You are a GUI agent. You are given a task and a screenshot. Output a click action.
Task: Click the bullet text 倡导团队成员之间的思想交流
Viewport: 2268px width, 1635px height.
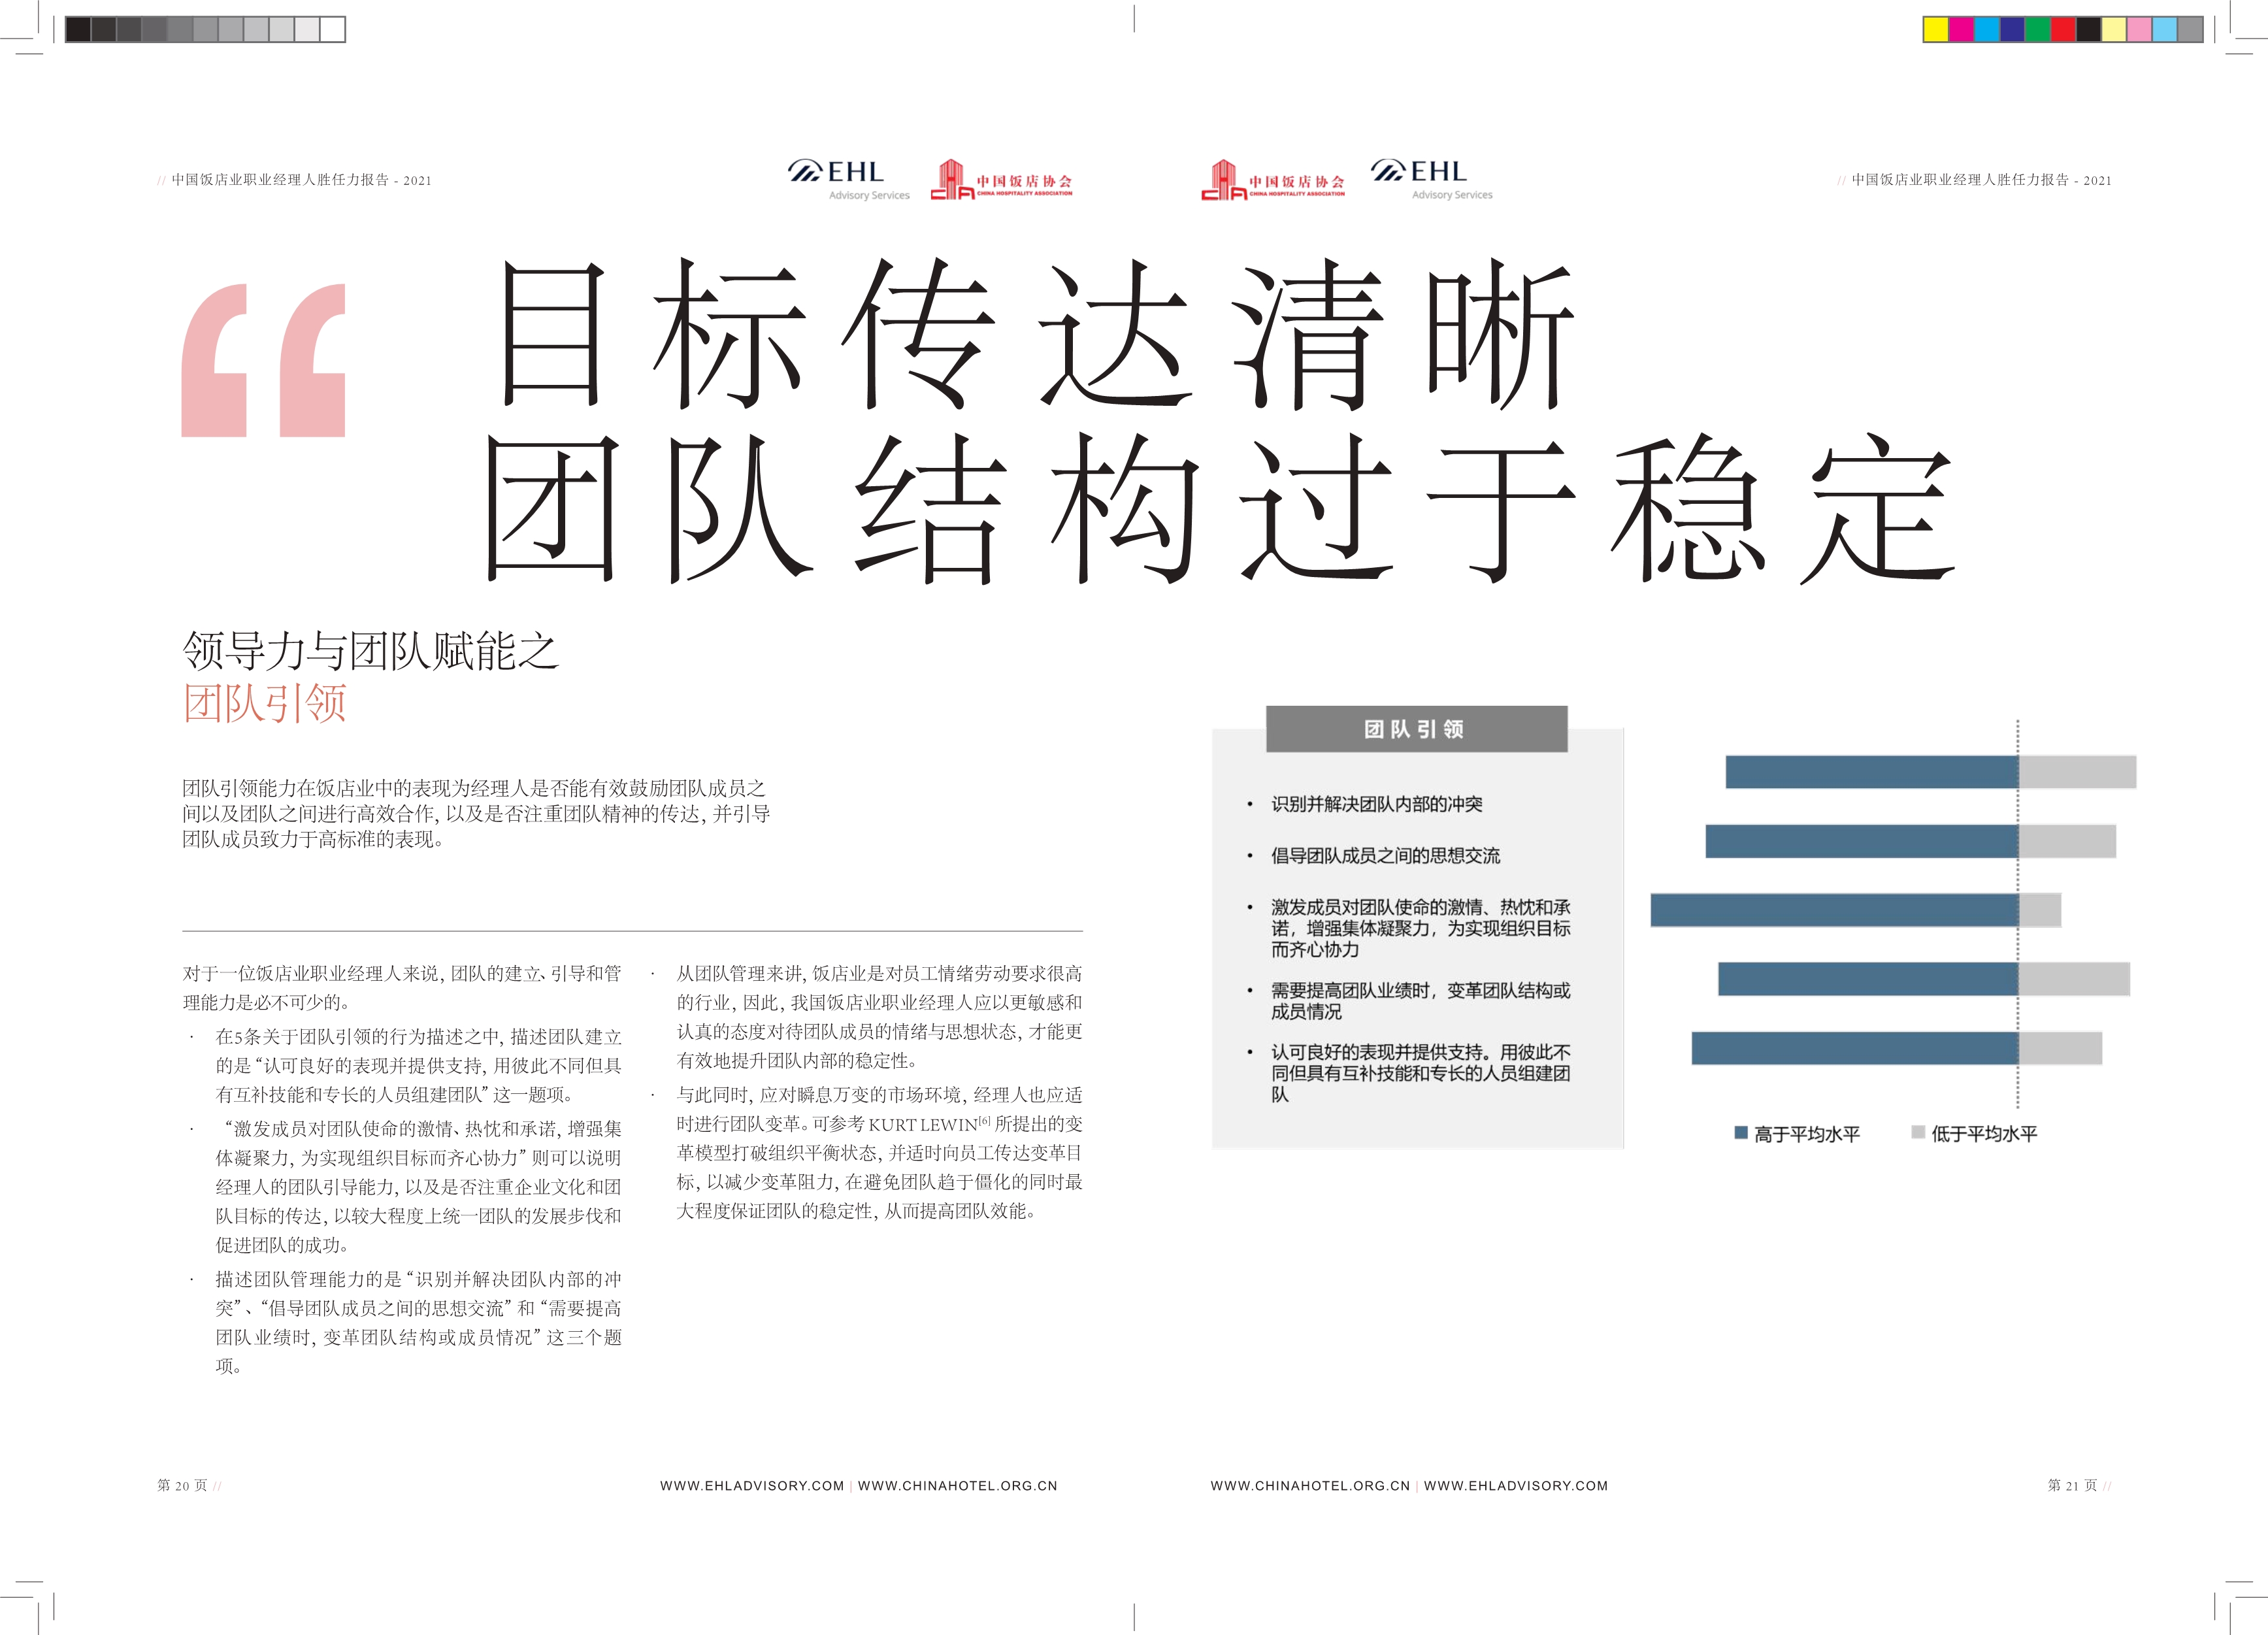tap(1385, 855)
